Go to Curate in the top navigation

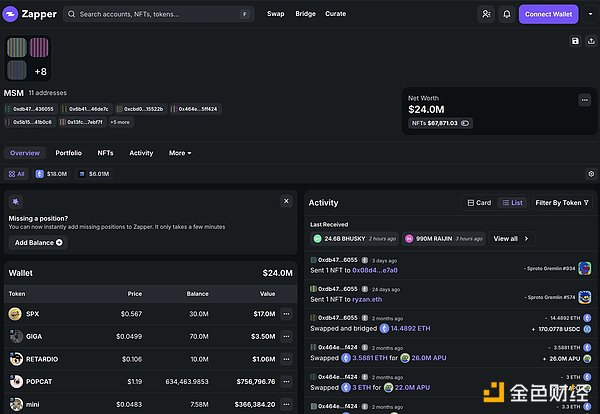coord(336,14)
